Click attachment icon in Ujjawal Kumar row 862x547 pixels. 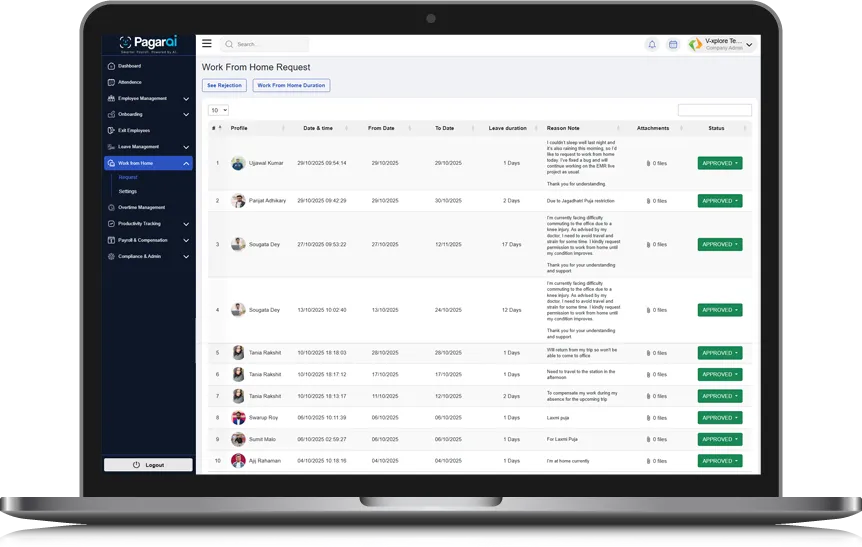pos(648,163)
